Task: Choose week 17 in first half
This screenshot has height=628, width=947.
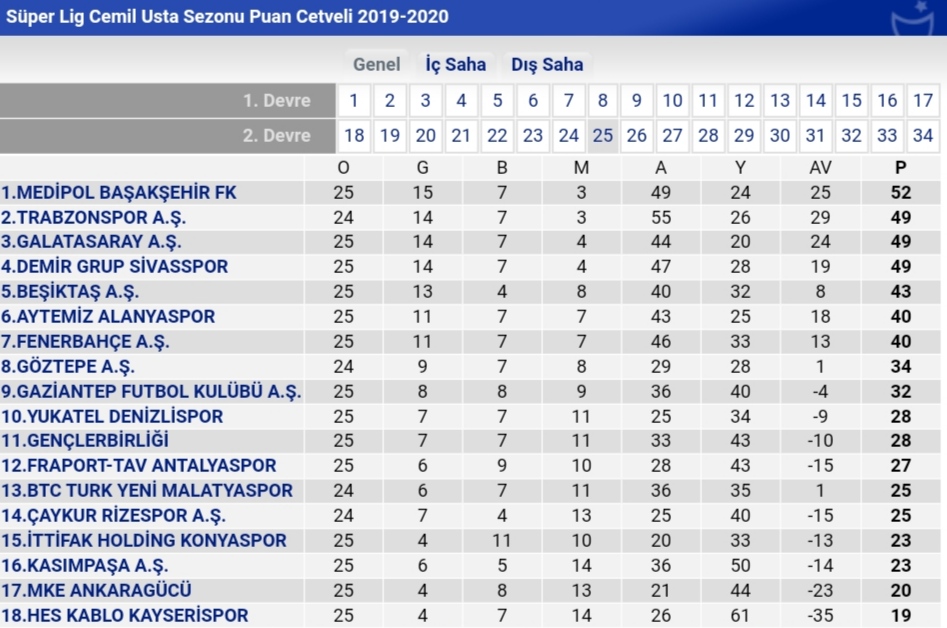Action: (x=923, y=101)
